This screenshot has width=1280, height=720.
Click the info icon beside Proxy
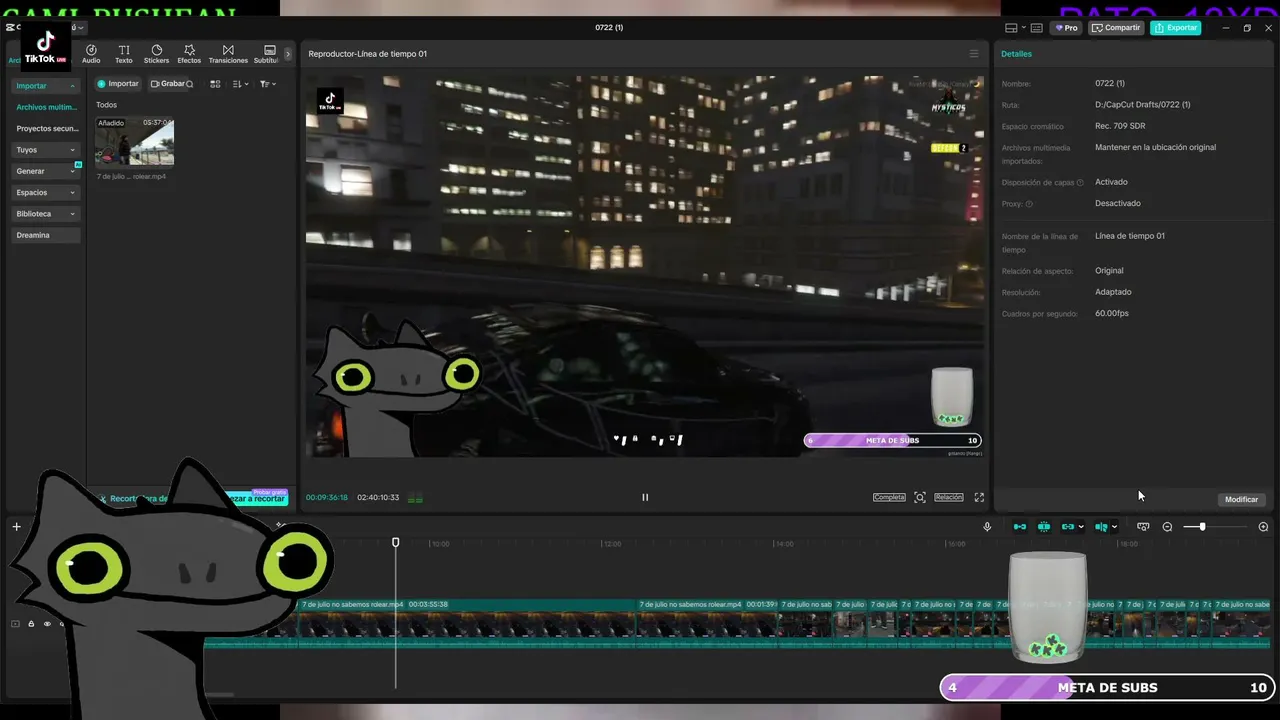pos(1029,204)
